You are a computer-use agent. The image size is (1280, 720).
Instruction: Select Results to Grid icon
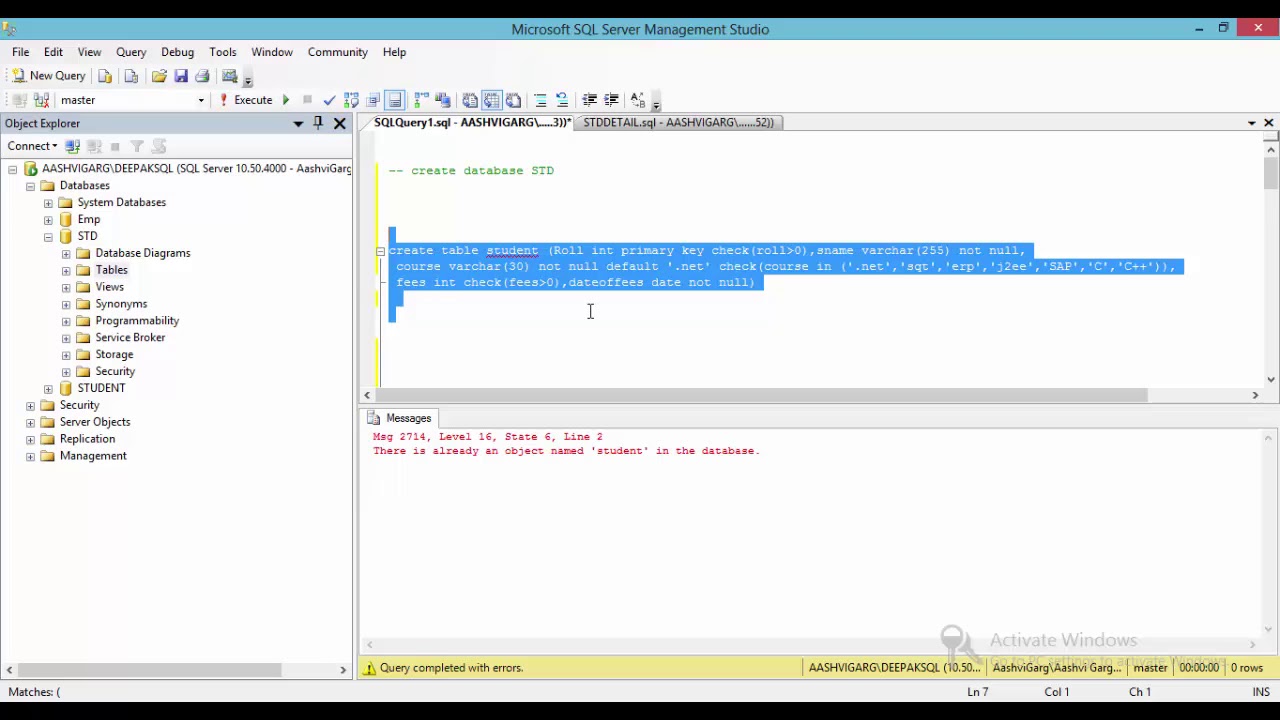point(492,100)
